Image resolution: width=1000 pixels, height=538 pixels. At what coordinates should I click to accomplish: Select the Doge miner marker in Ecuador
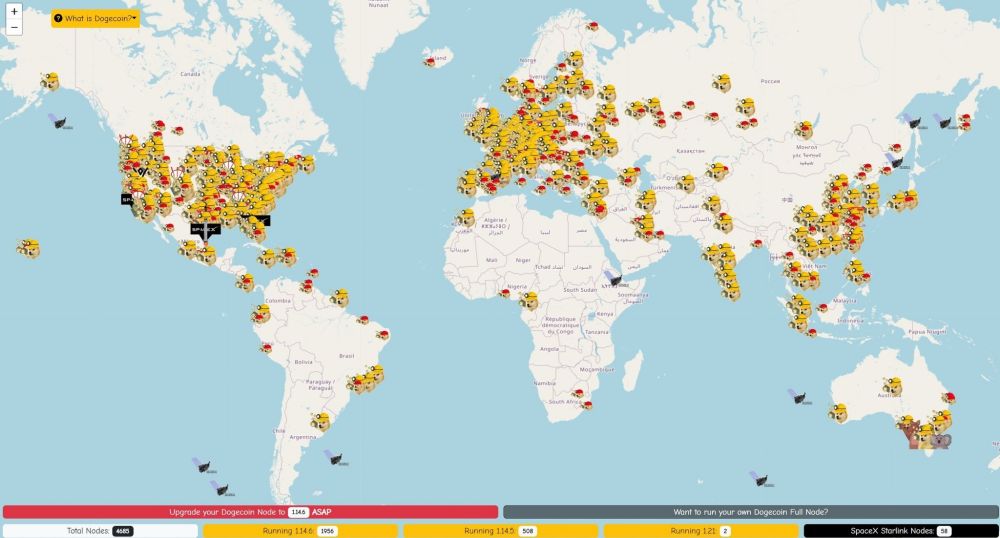(261, 314)
